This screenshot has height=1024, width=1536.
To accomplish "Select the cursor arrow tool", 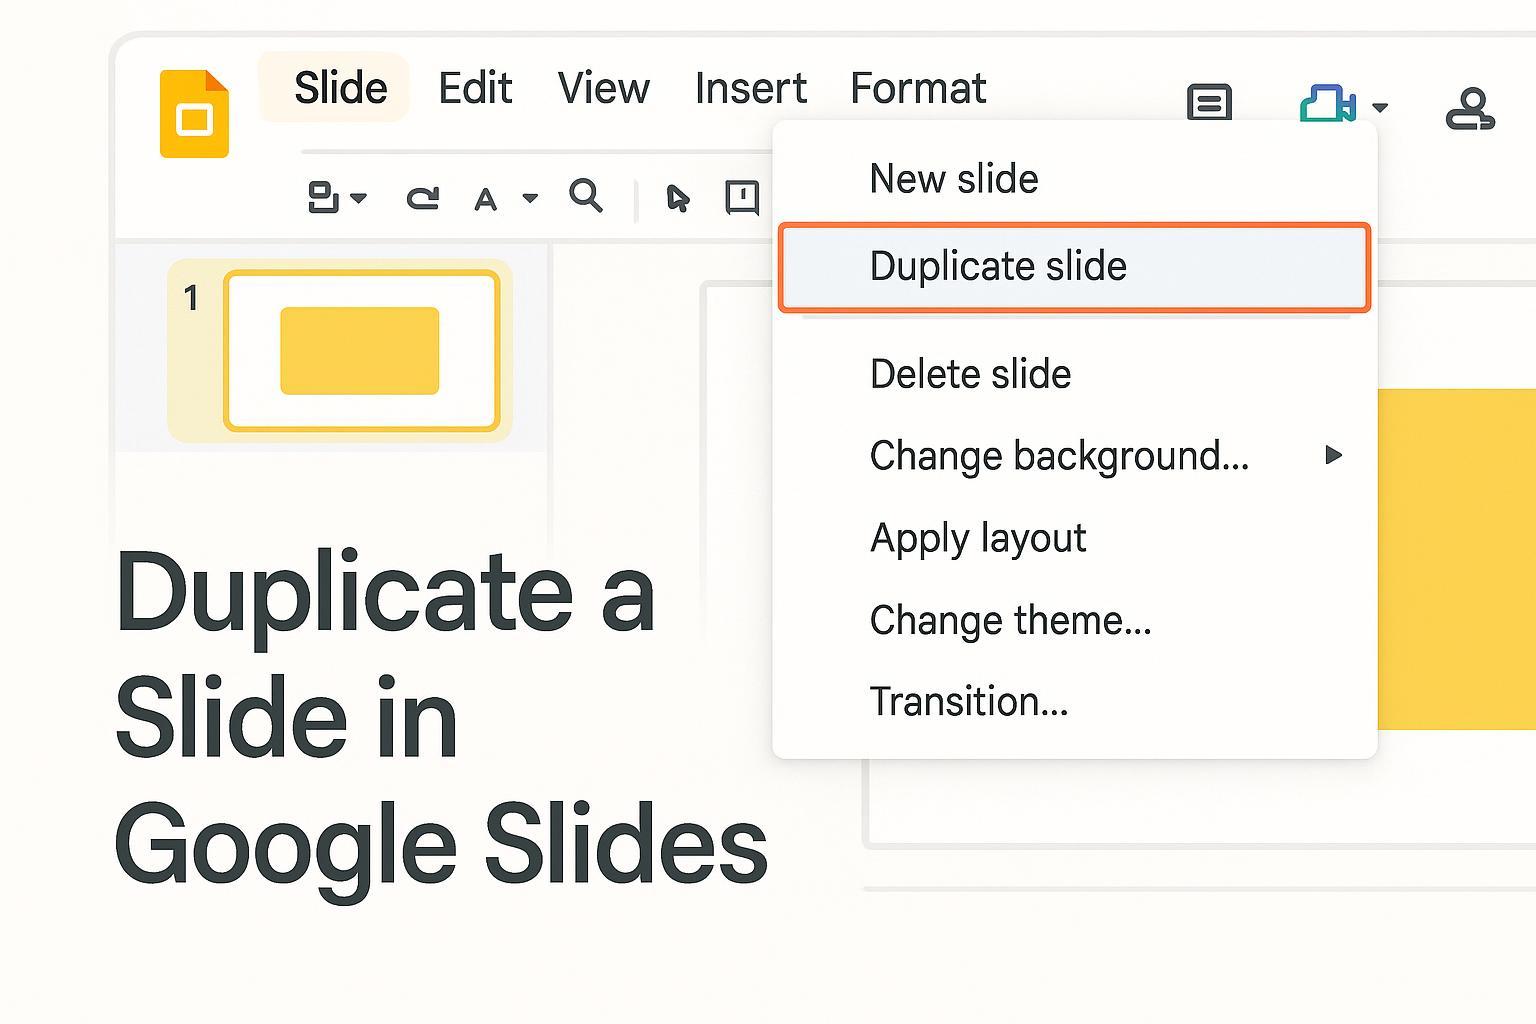I will pyautogui.click(x=677, y=198).
